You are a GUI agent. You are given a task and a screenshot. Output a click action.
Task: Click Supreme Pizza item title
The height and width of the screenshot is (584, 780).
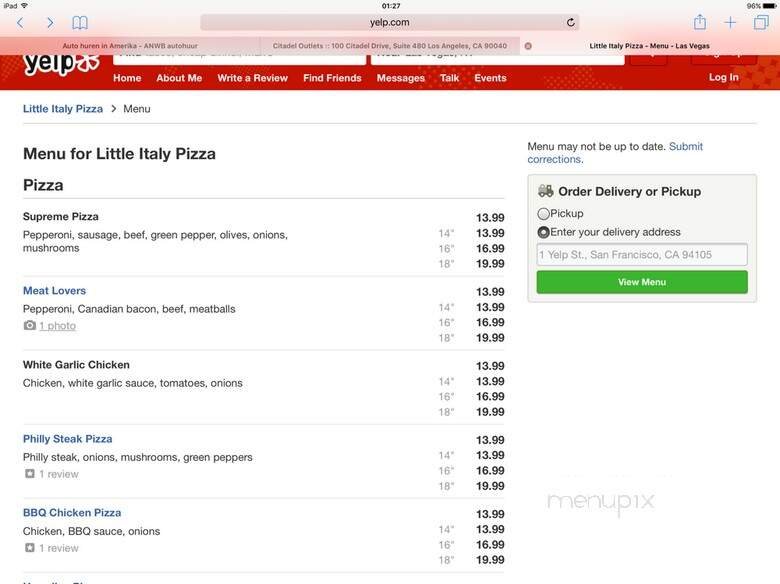(x=61, y=216)
